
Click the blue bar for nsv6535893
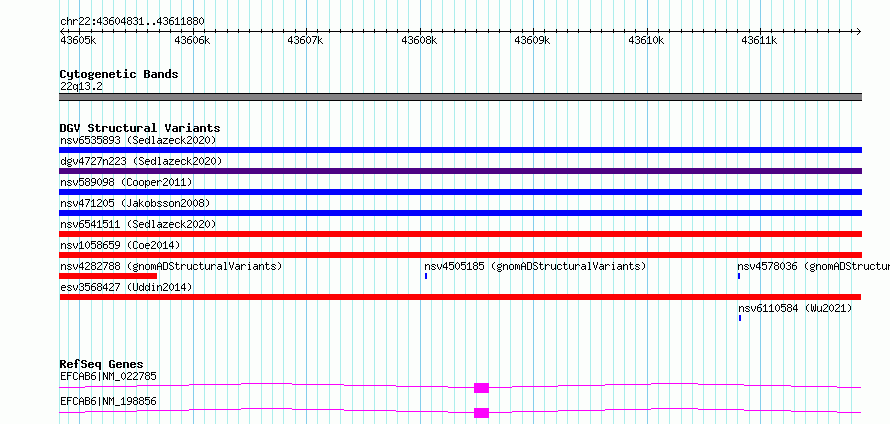pyautogui.click(x=460, y=150)
